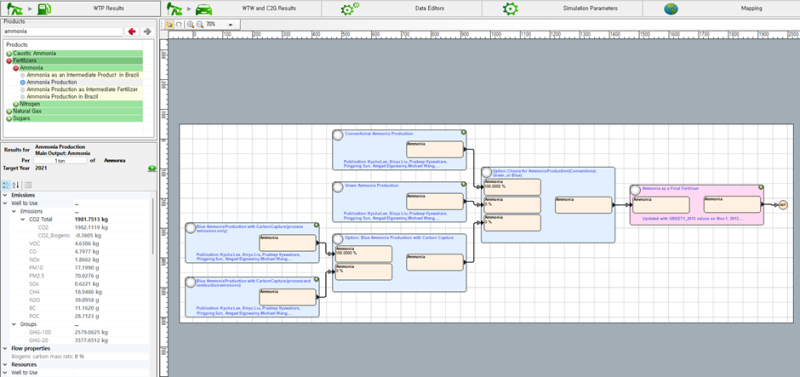Click circle on Blue Ammonia process and combustion node
800x377 pixels.
[190, 282]
